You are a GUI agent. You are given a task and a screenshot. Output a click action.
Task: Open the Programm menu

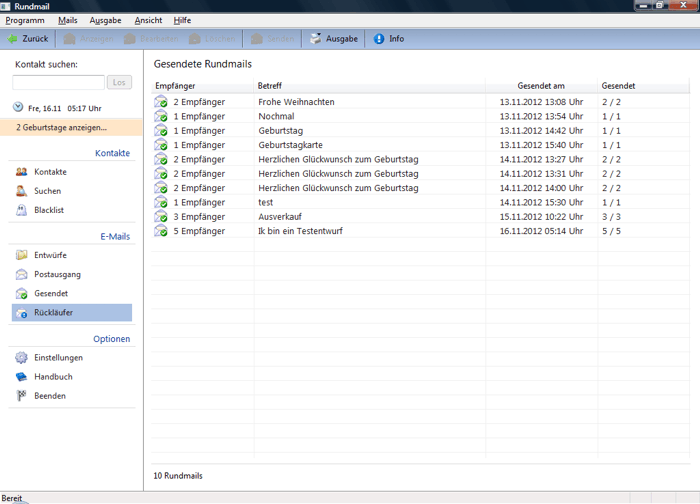coord(25,21)
